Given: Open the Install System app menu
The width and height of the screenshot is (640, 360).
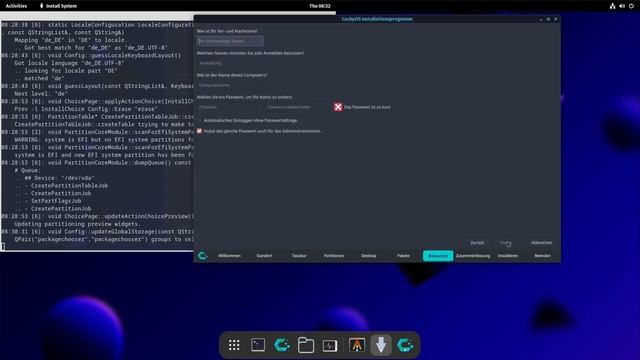Looking at the screenshot, I should pyautogui.click(x=58, y=6).
